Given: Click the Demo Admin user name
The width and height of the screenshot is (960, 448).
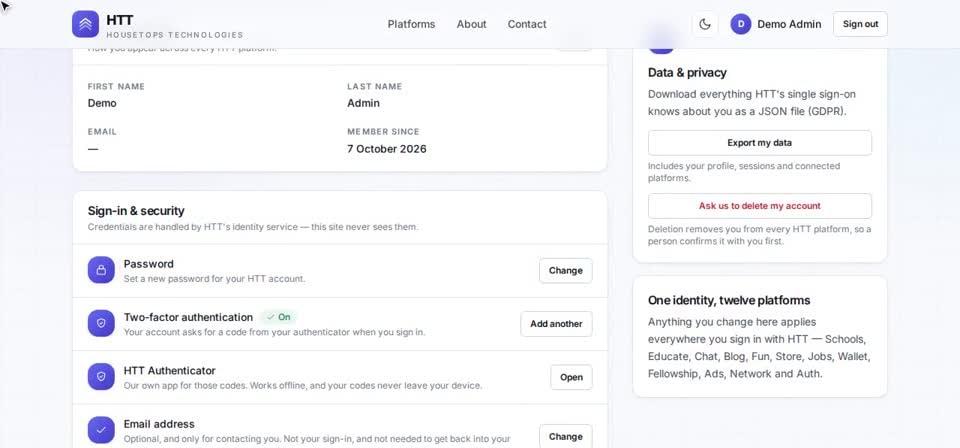Looking at the screenshot, I should pos(789,24).
